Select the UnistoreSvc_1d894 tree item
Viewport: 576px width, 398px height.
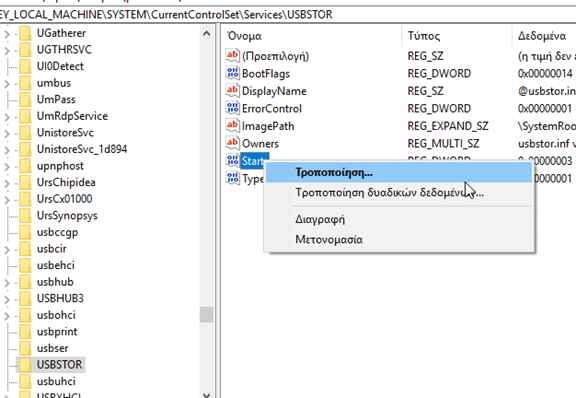coord(82,149)
